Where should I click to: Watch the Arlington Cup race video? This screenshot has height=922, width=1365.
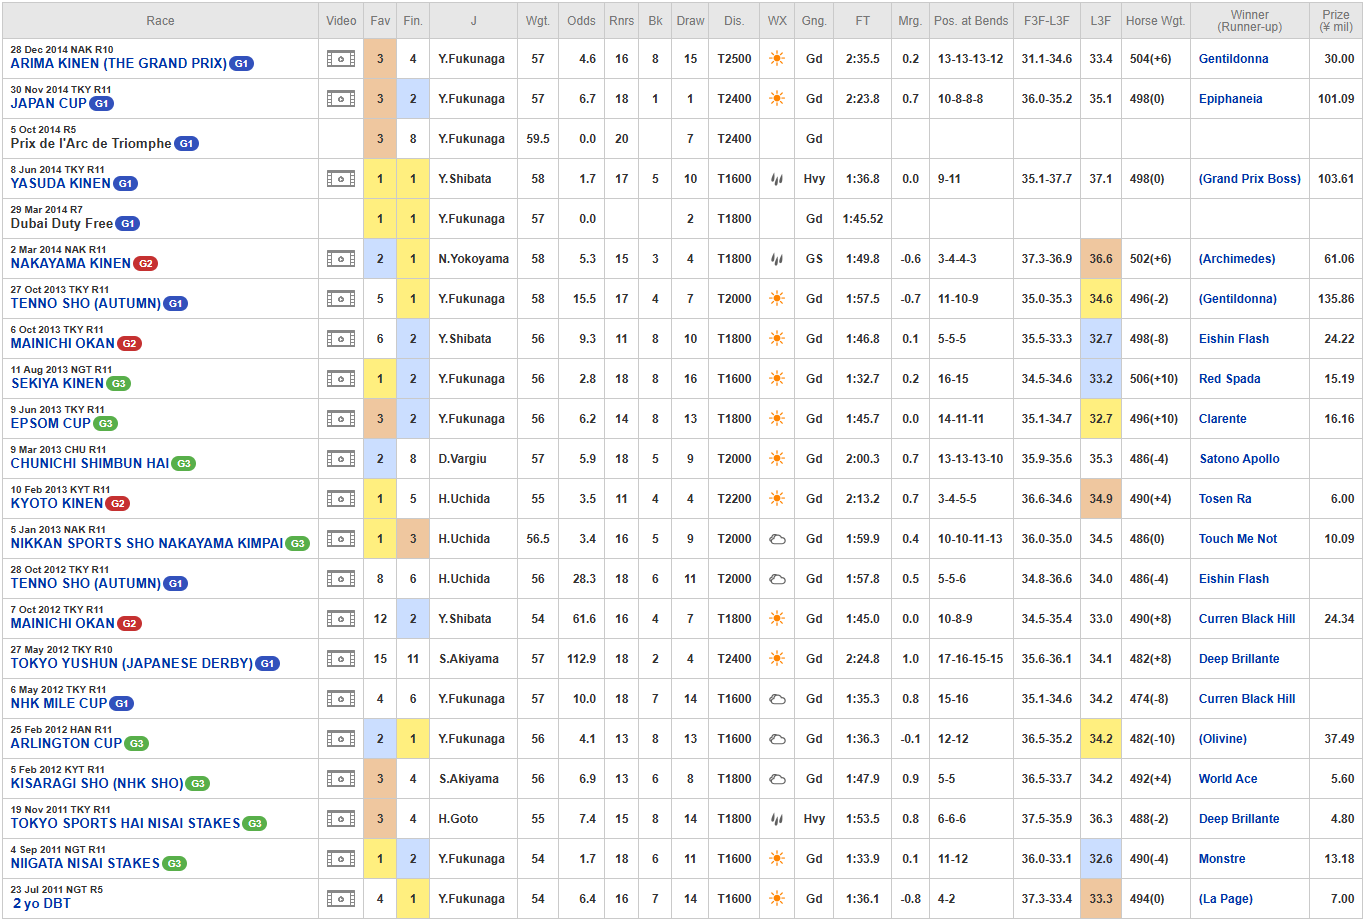click(x=341, y=739)
